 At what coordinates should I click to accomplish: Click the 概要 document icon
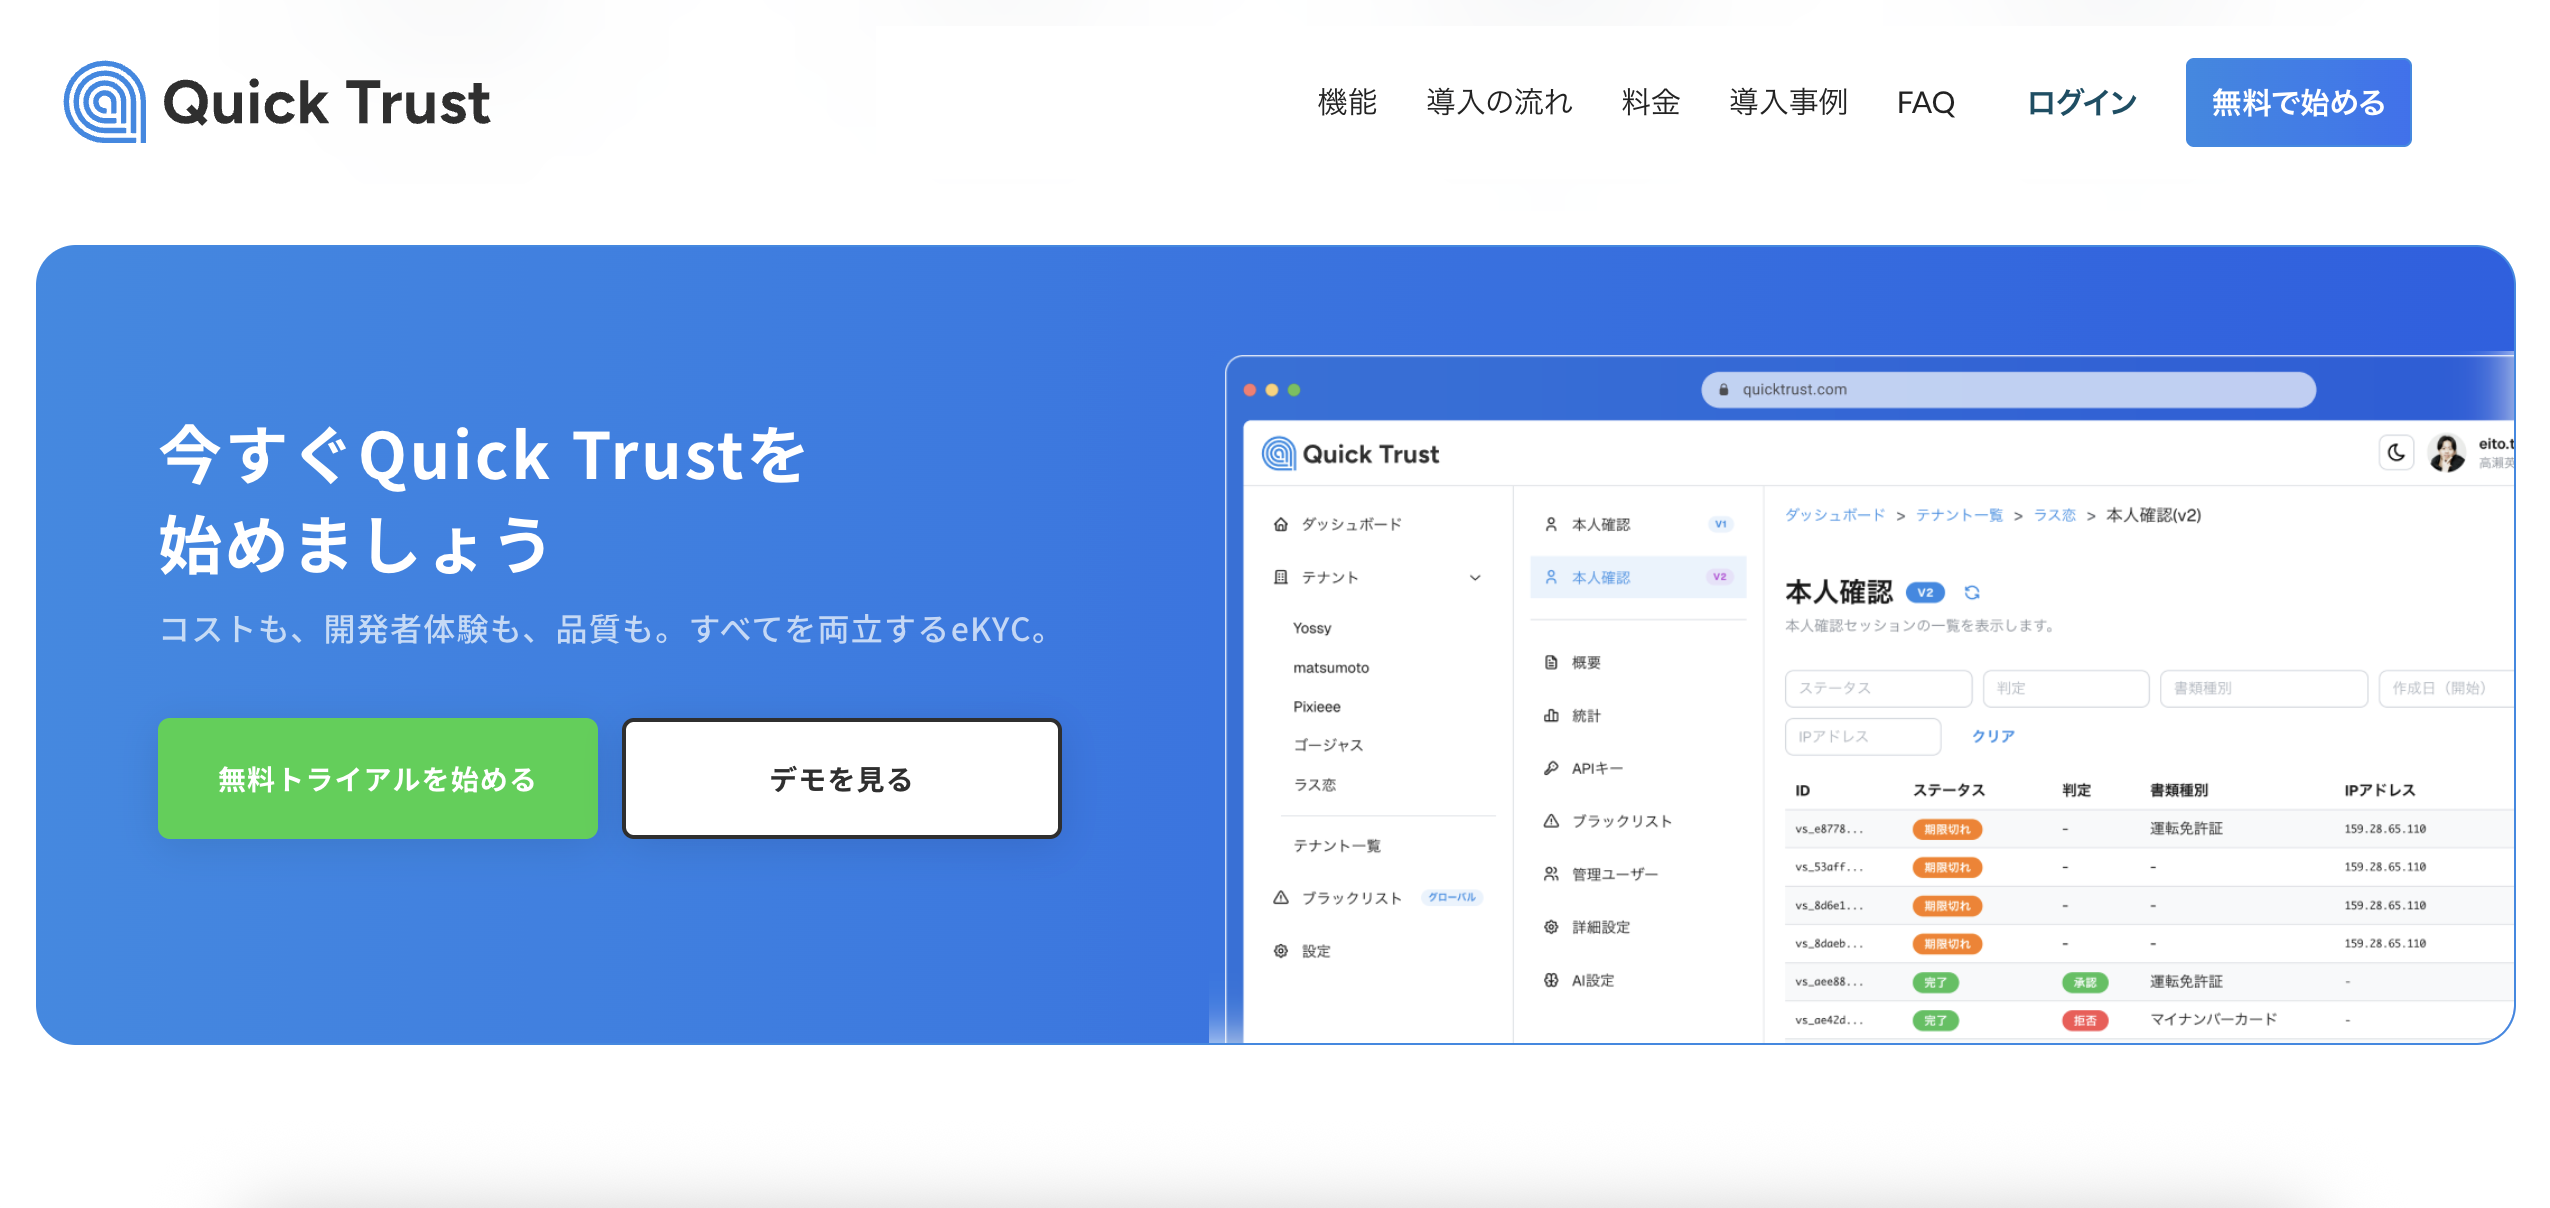(x=1551, y=662)
